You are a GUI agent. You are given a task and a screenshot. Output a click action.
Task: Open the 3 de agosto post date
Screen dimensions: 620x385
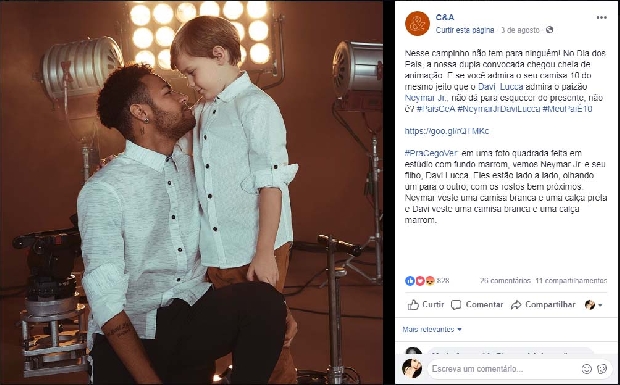click(520, 30)
